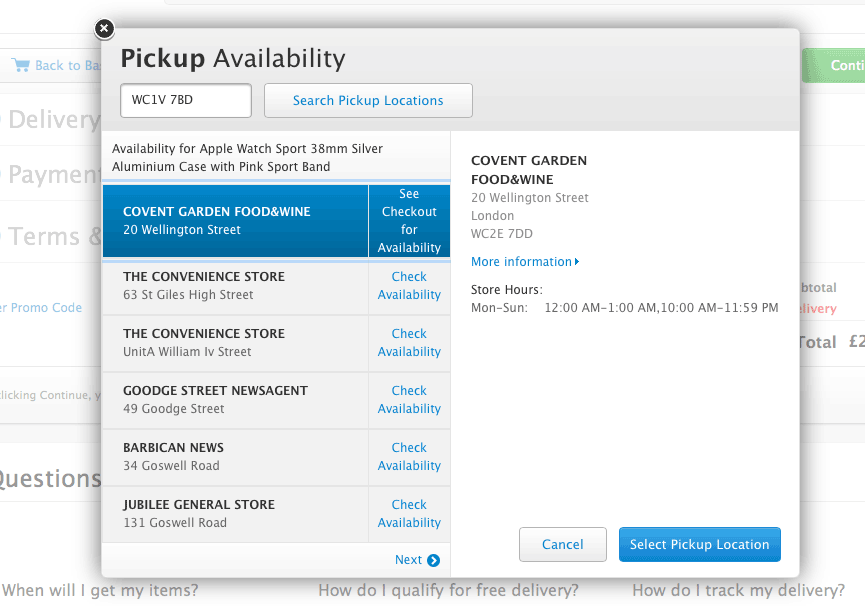Screen dimensions: 865x606
Task: Click Search Pickup Locations button
Action: 368,100
